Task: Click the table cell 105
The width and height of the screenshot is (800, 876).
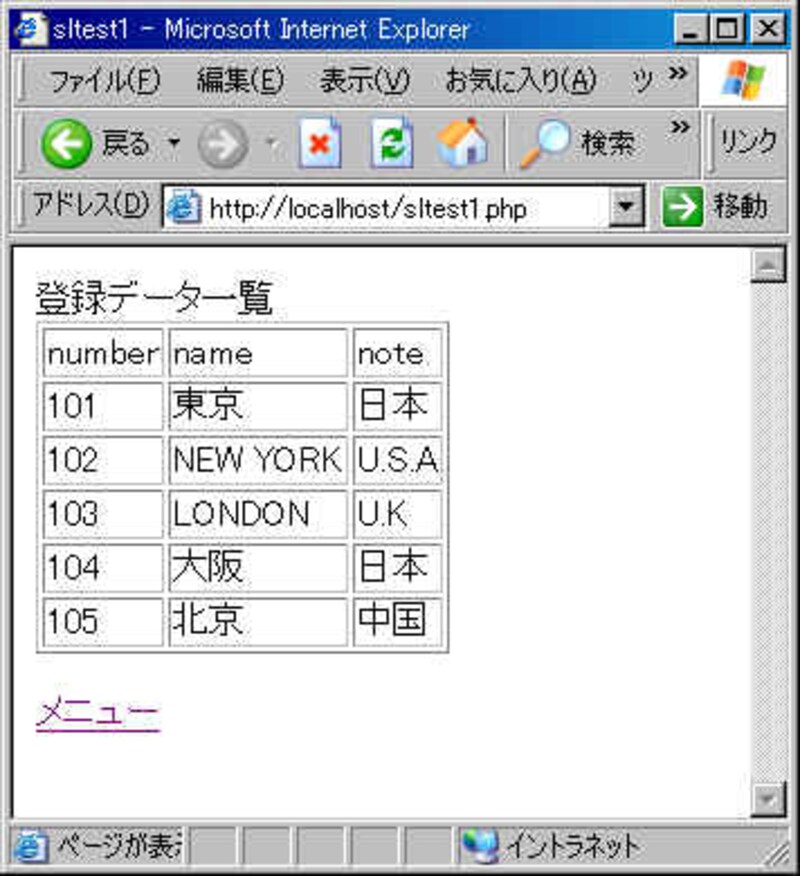Action: pyautogui.click(x=103, y=621)
